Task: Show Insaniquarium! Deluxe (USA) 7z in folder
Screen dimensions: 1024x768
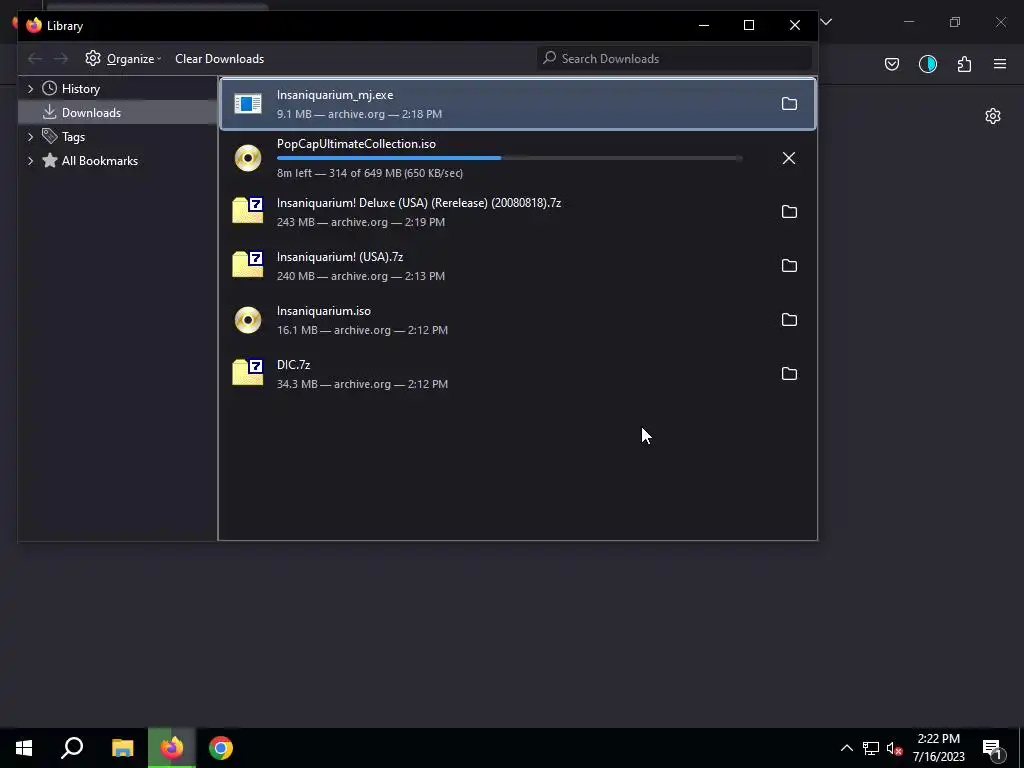Action: point(789,212)
